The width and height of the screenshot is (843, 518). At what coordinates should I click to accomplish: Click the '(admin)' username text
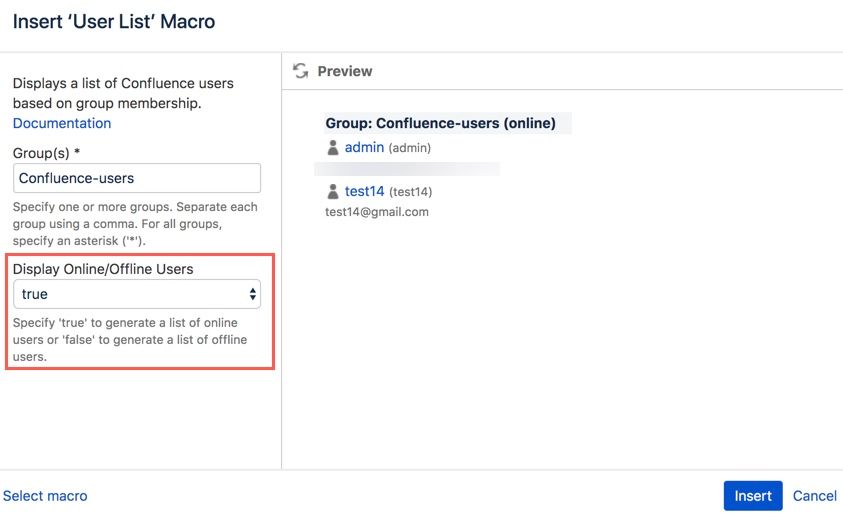click(x=410, y=148)
